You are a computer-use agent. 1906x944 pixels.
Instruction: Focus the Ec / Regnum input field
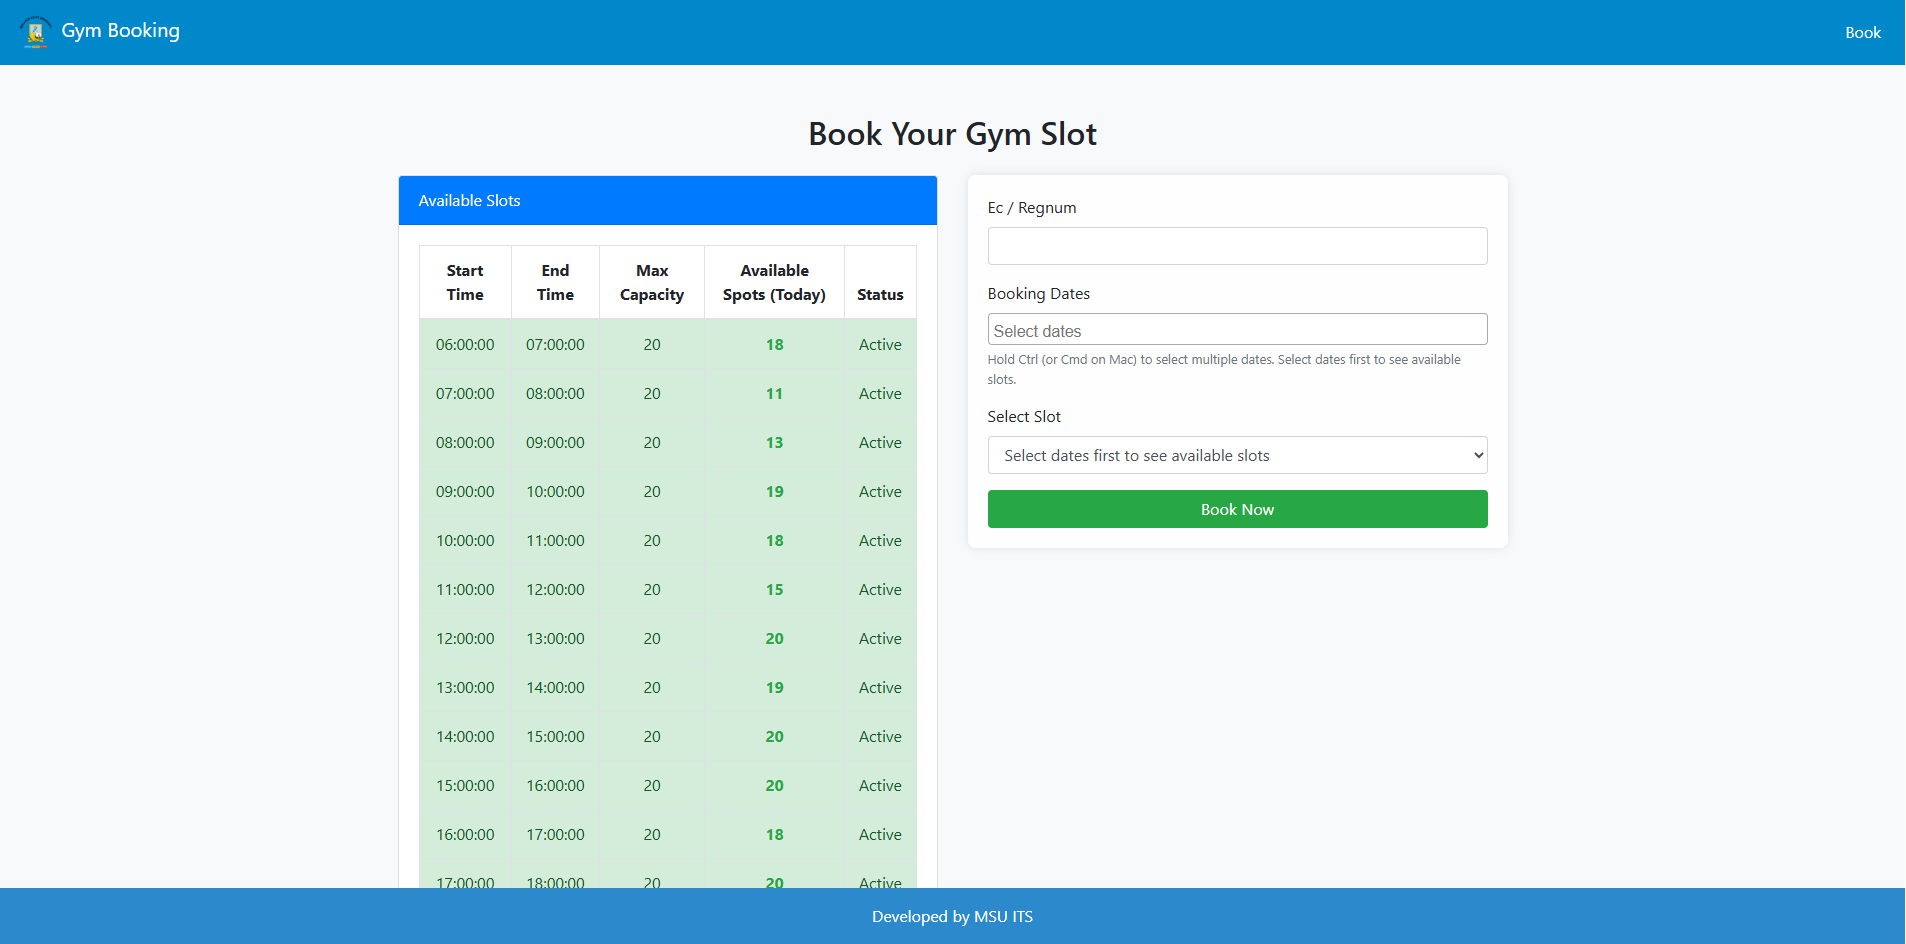tap(1236, 246)
